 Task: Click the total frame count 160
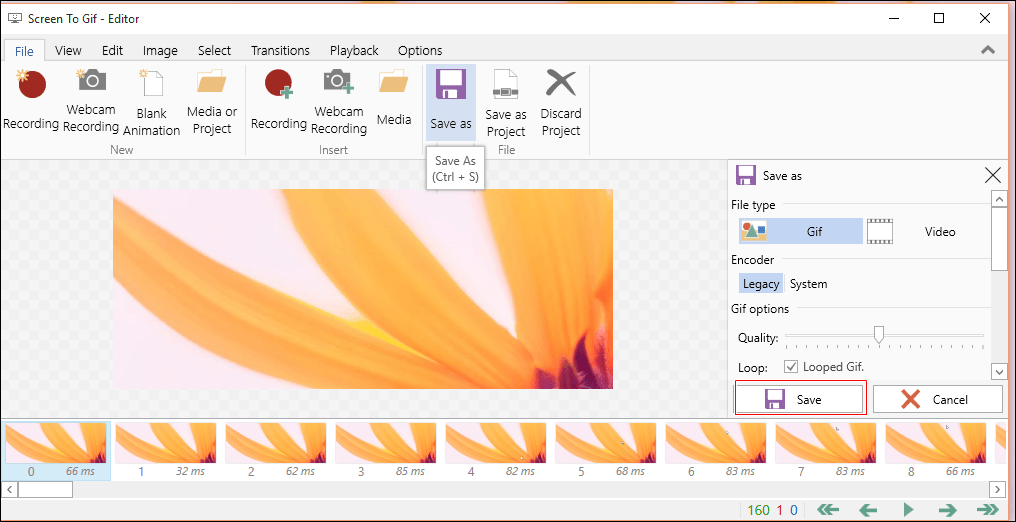(758, 510)
